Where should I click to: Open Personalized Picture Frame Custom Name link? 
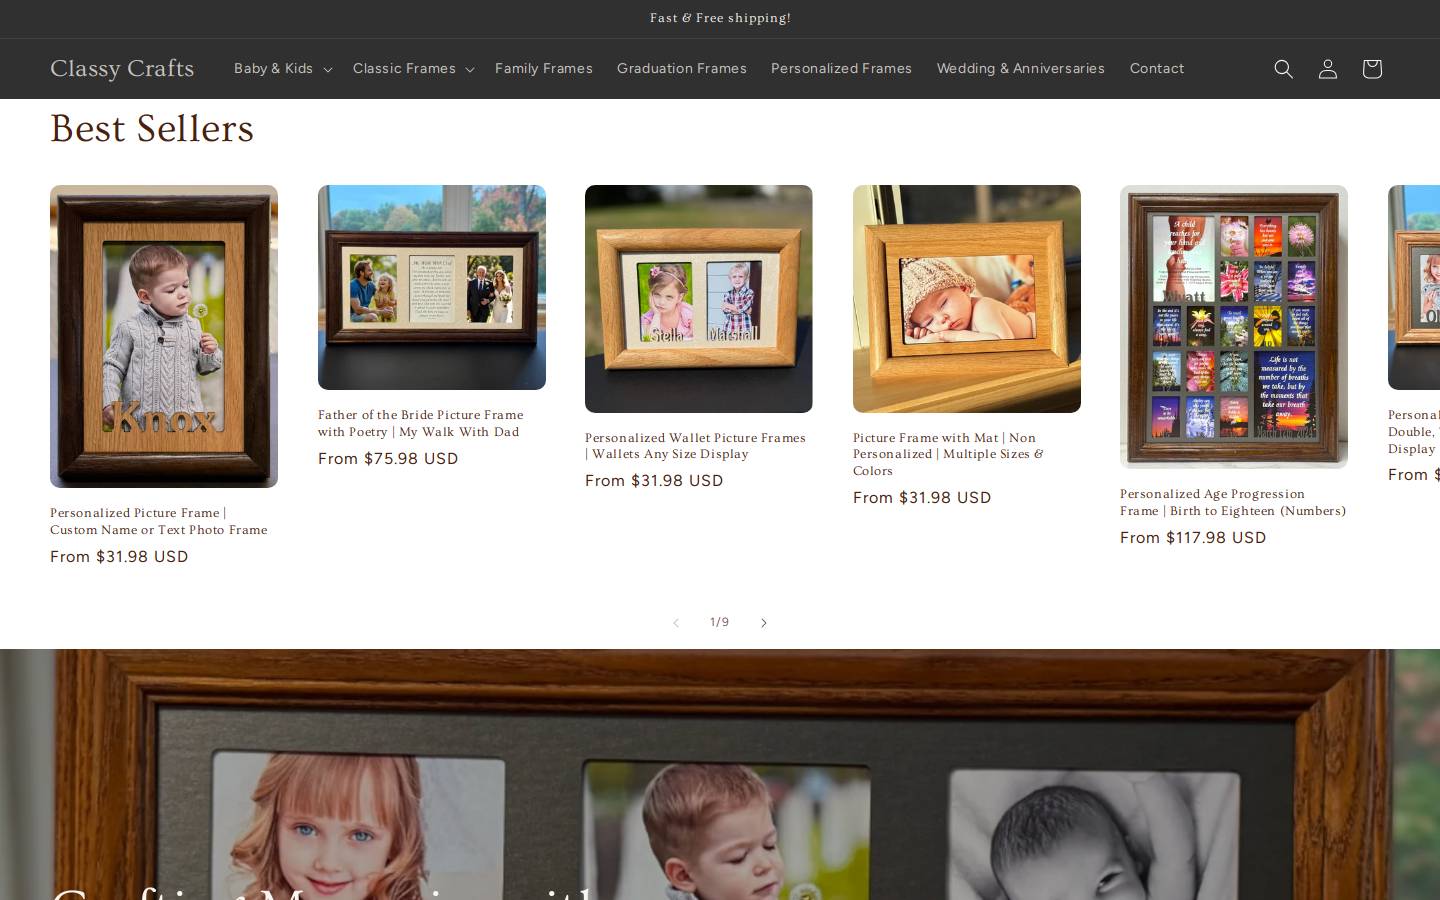pyautogui.click(x=159, y=521)
